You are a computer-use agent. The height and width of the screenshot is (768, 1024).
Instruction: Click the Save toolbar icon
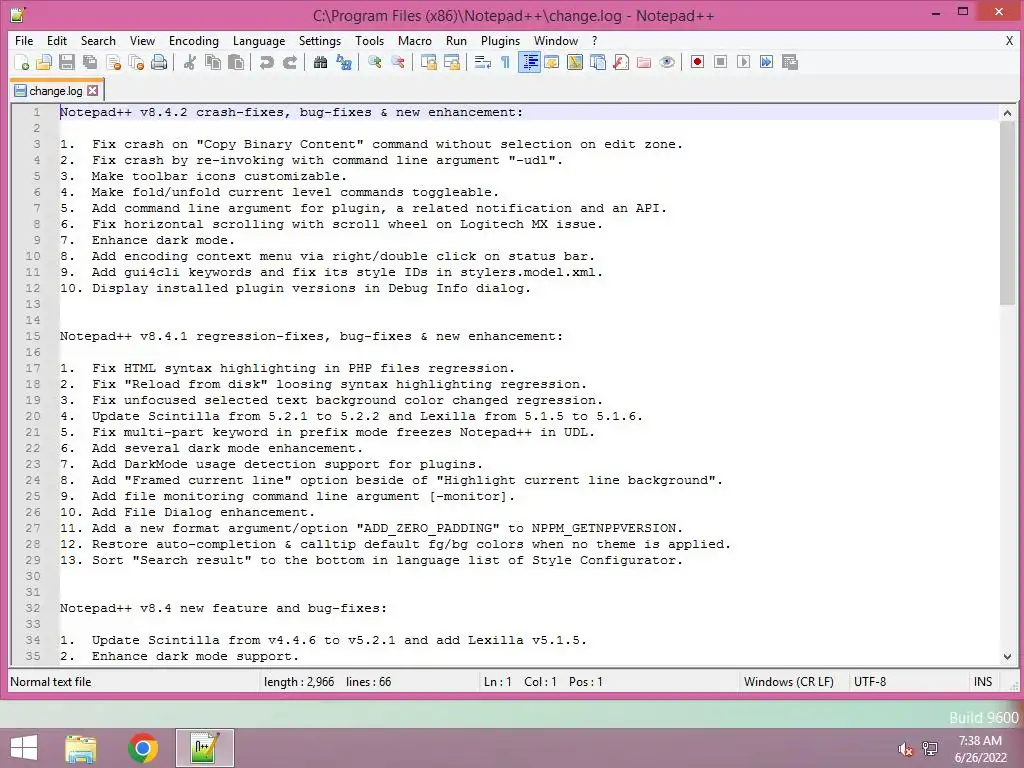[x=67, y=63]
